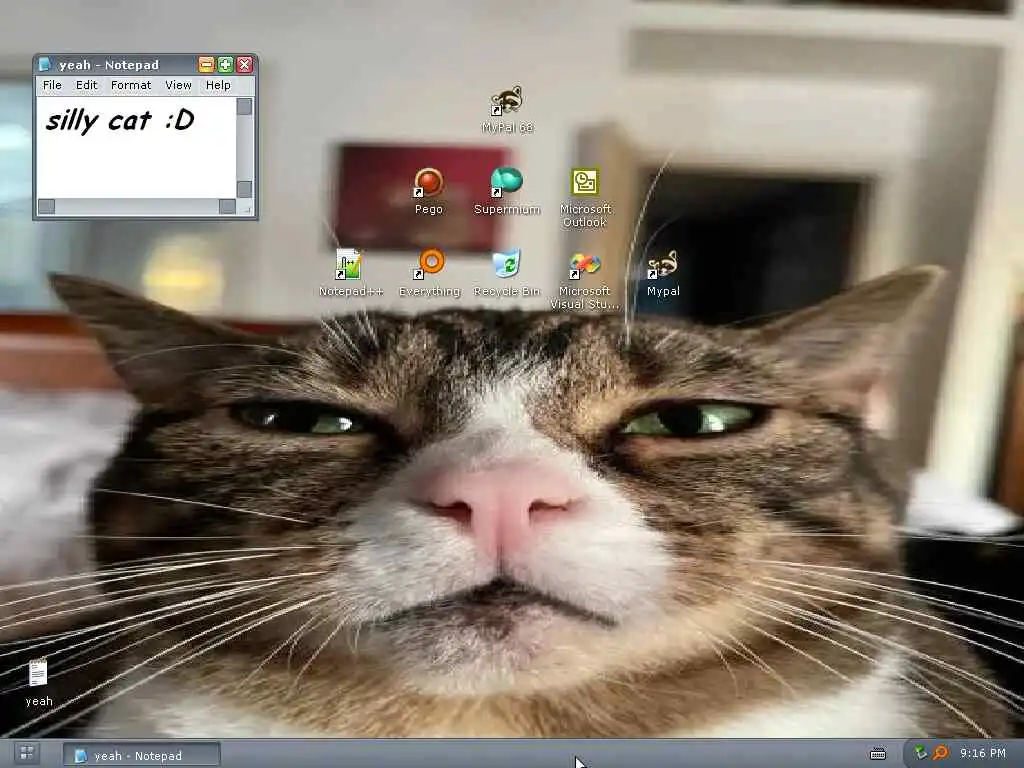Click Notepad vertical scrollbar down arrow
This screenshot has height=768, width=1024.
click(x=244, y=189)
